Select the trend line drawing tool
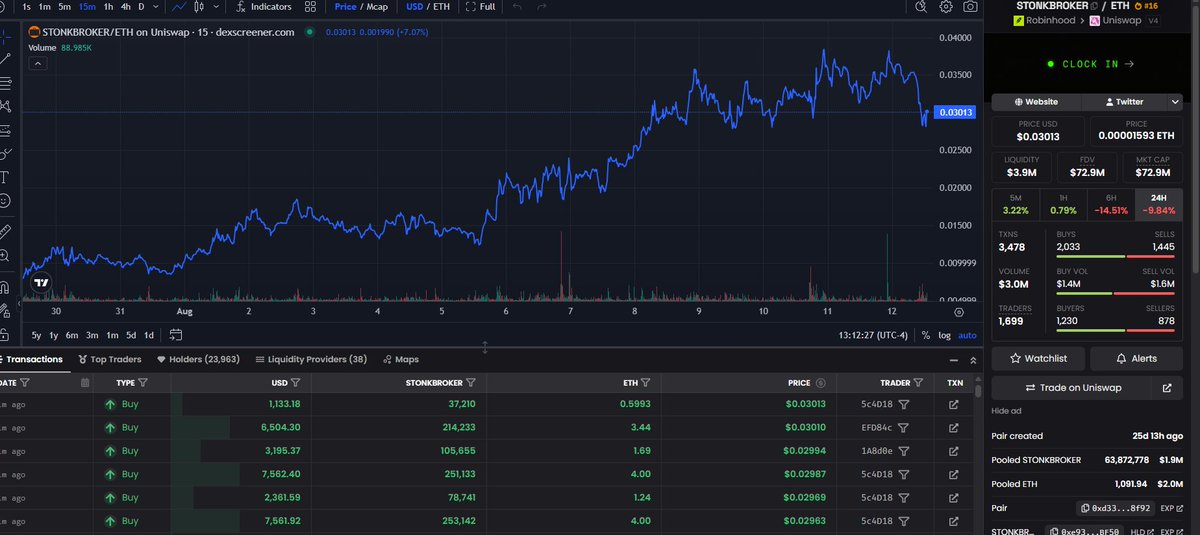 click(x=6, y=58)
